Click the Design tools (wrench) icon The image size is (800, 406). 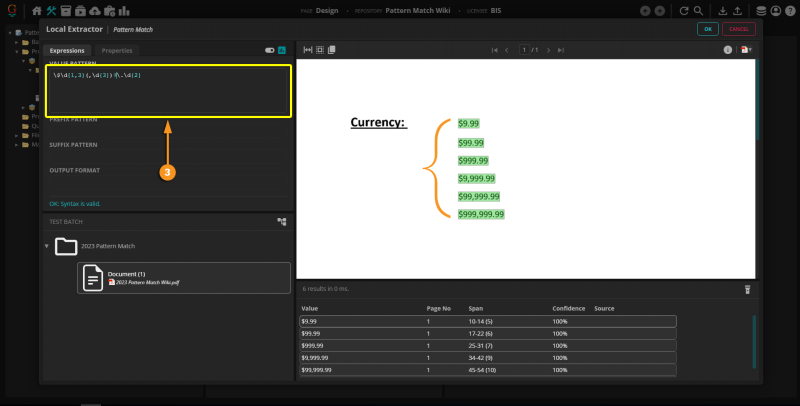tap(52, 11)
